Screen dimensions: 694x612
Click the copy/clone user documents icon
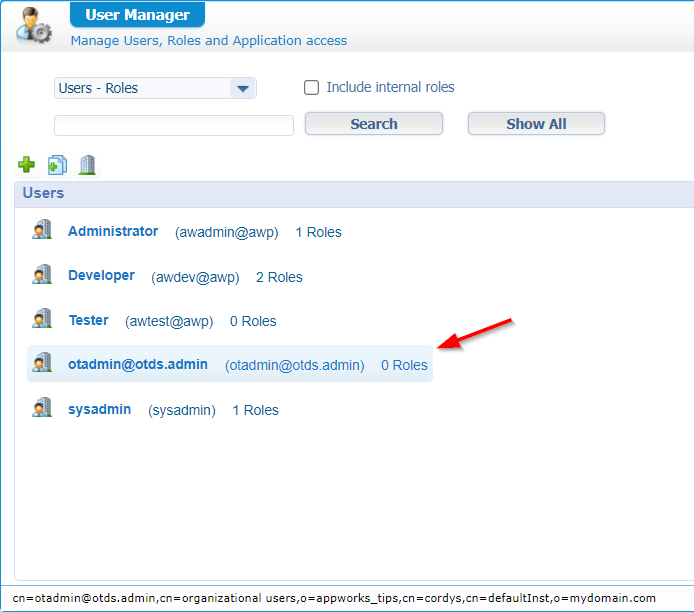[x=57, y=165]
